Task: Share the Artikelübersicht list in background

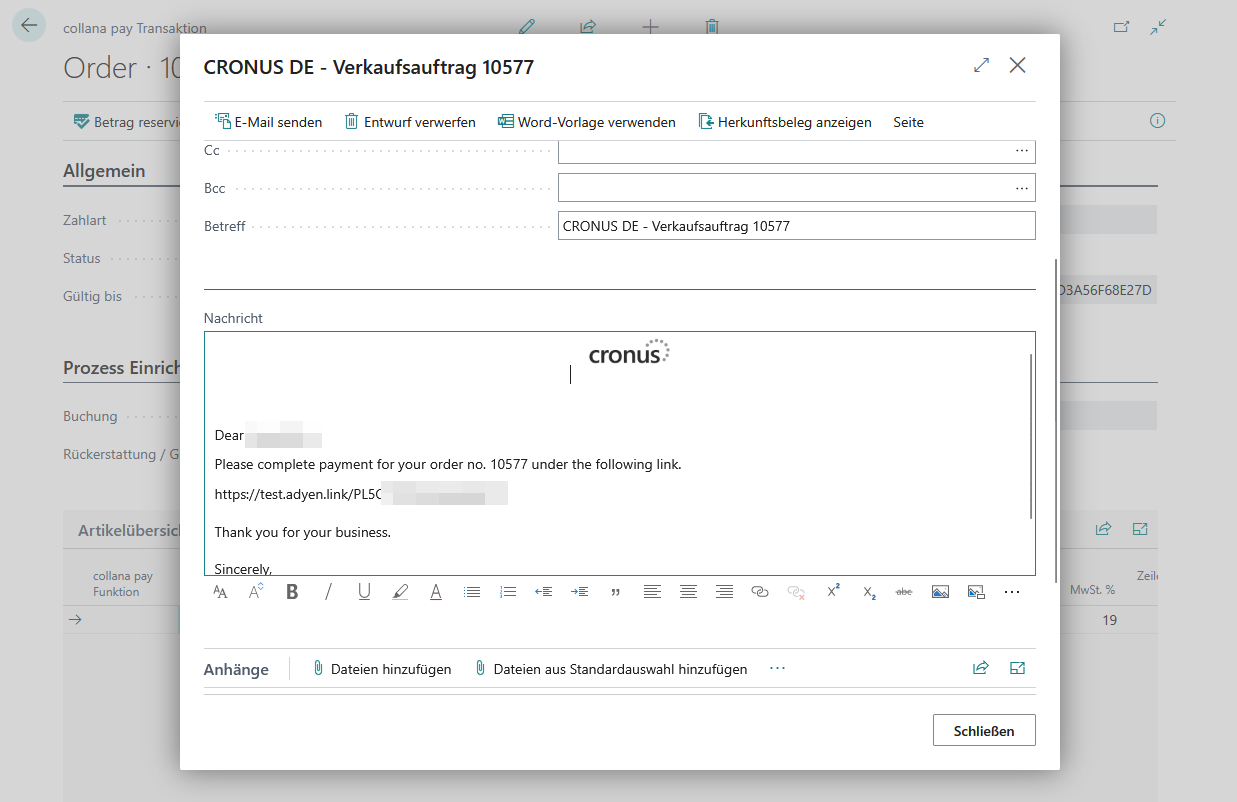Action: pos(1103,529)
